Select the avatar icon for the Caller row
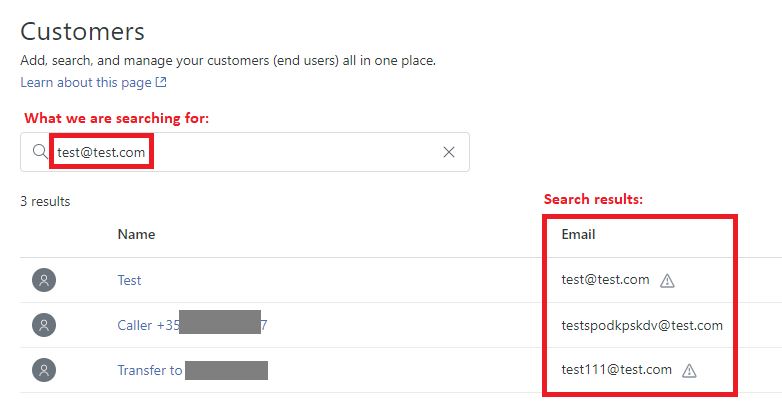Viewport: 782px width, 420px height. point(43,325)
